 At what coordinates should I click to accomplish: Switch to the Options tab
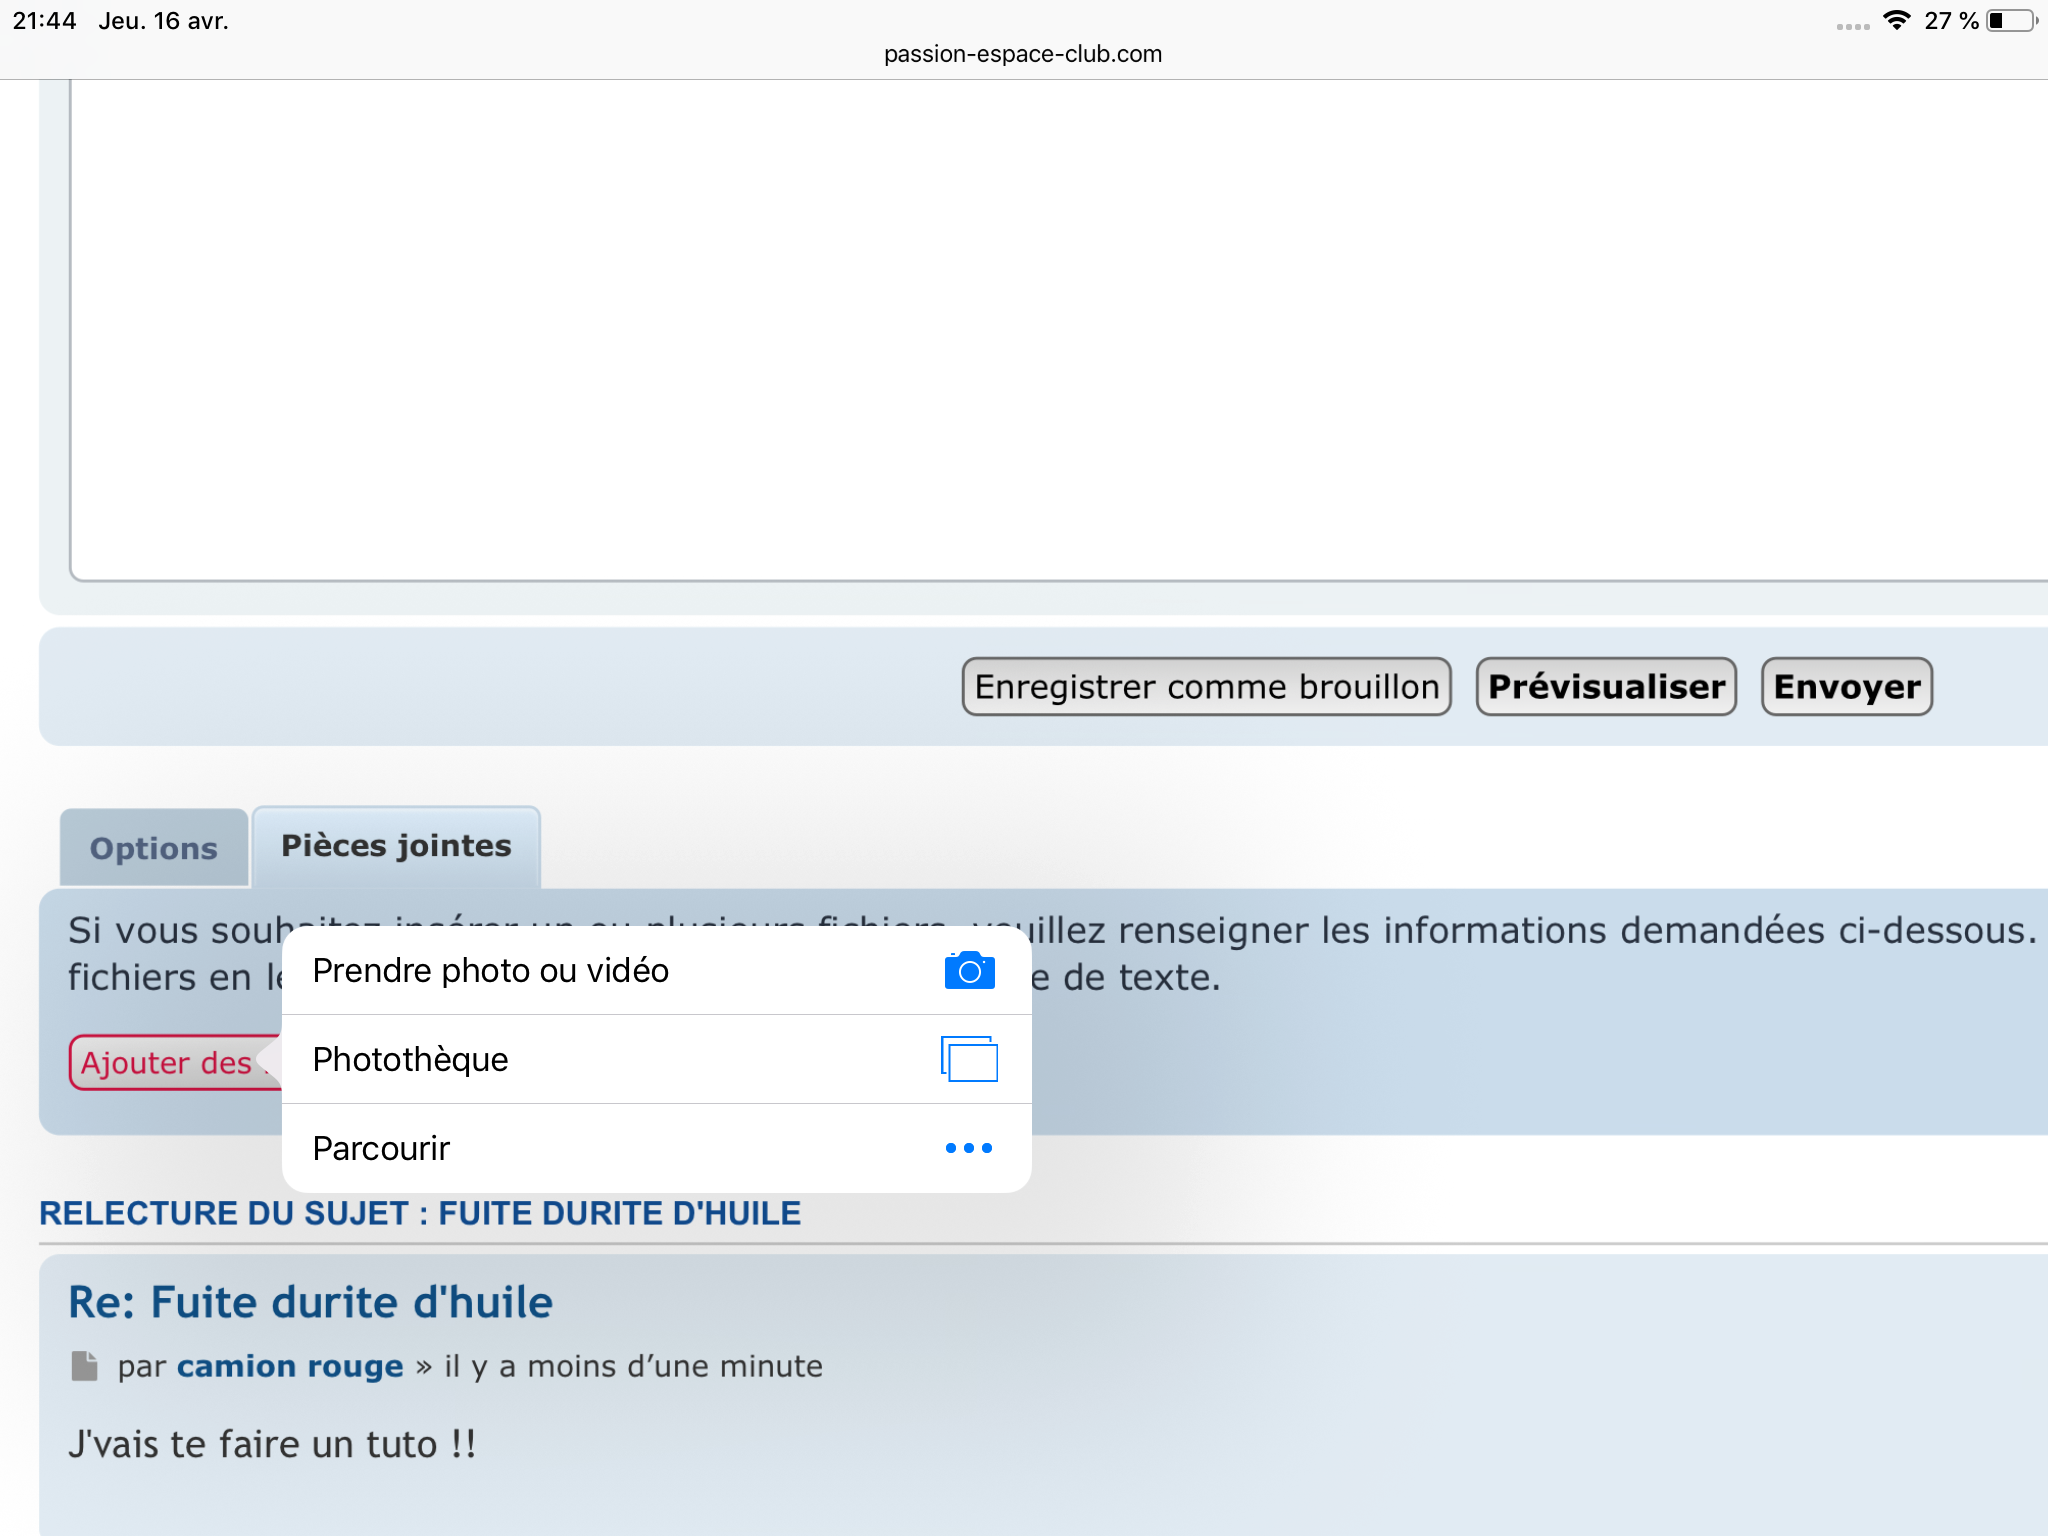(x=154, y=848)
